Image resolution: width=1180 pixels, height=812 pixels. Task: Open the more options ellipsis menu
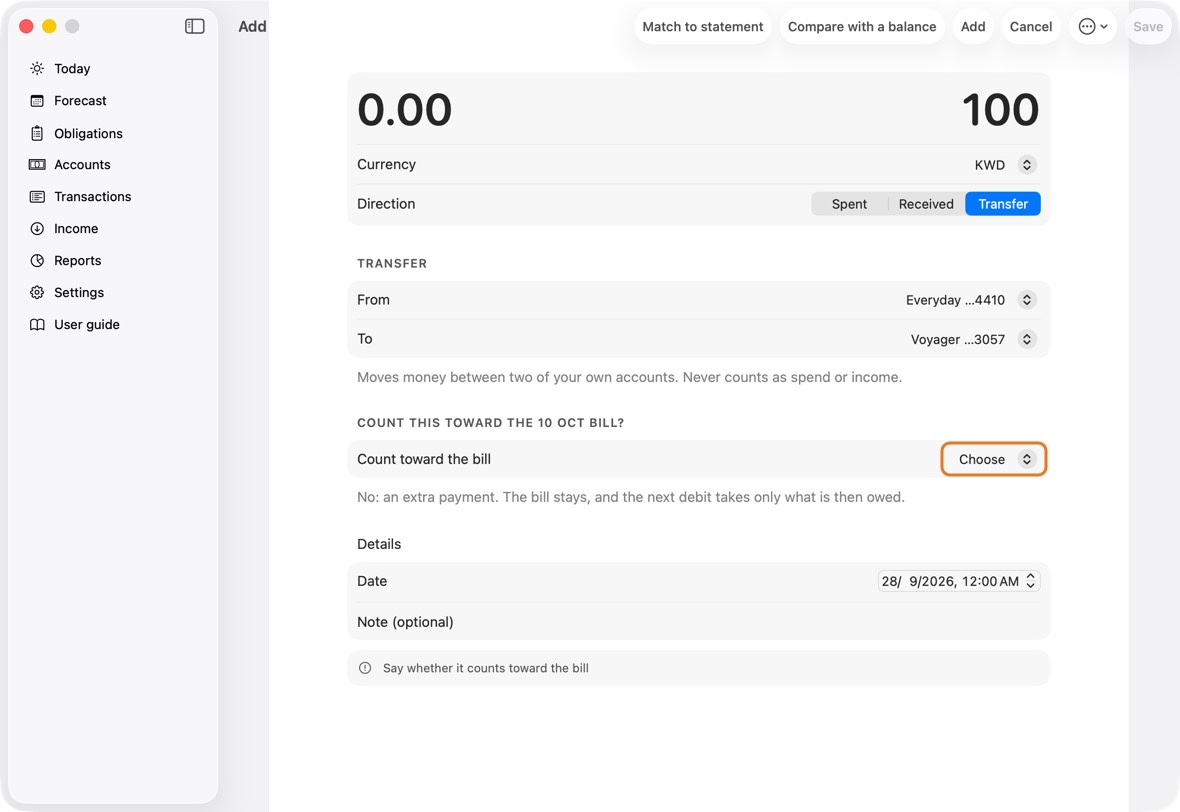point(1093,26)
